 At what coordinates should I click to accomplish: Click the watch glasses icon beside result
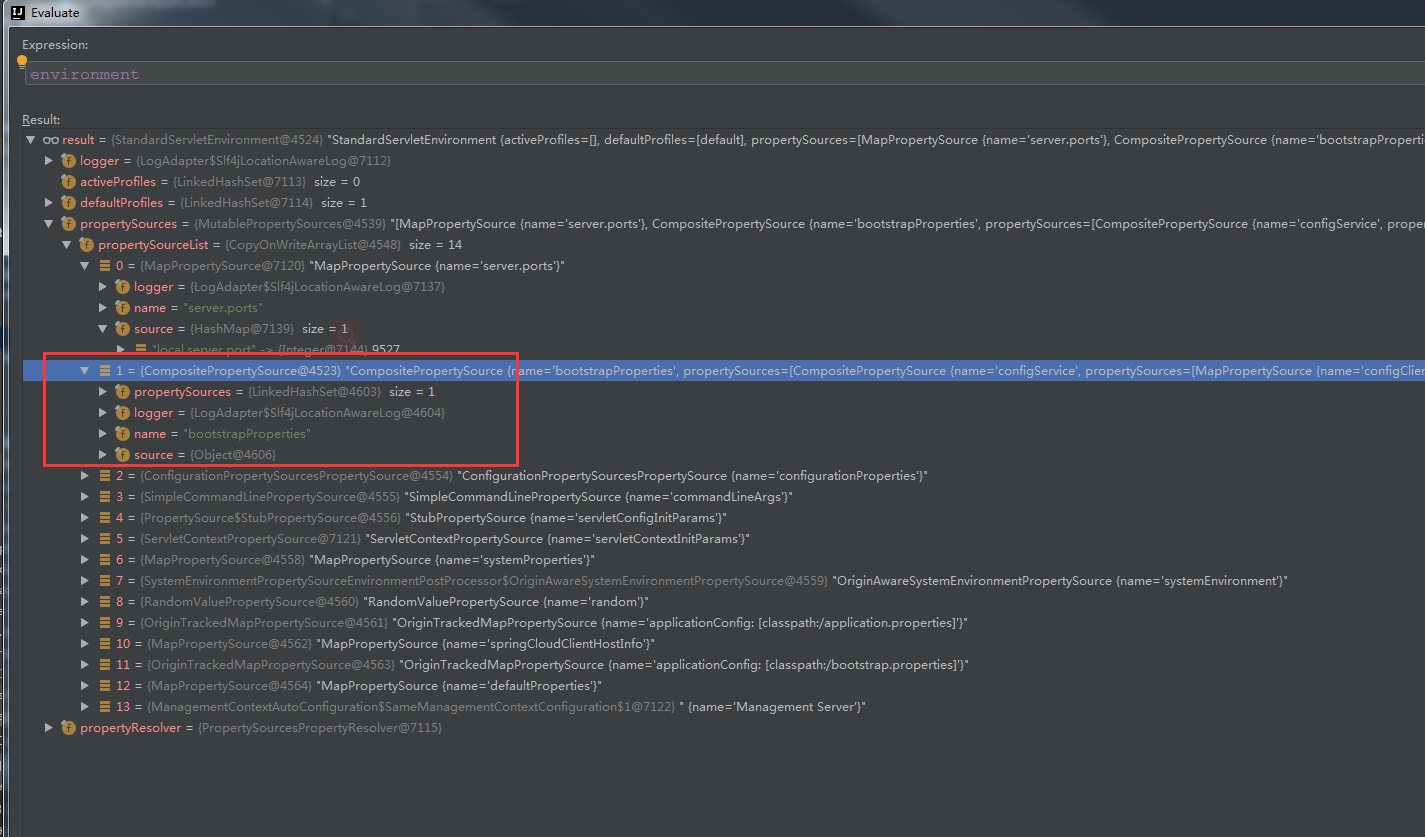click(50, 140)
